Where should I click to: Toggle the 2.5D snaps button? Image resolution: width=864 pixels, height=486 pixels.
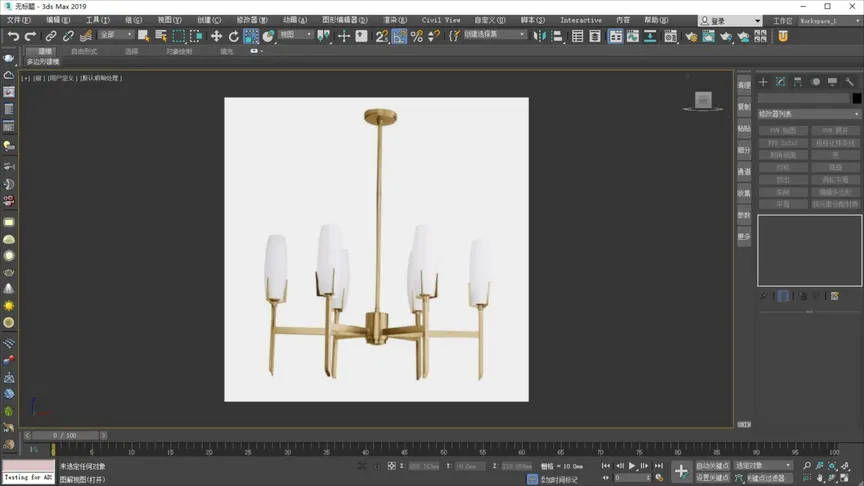coord(381,36)
